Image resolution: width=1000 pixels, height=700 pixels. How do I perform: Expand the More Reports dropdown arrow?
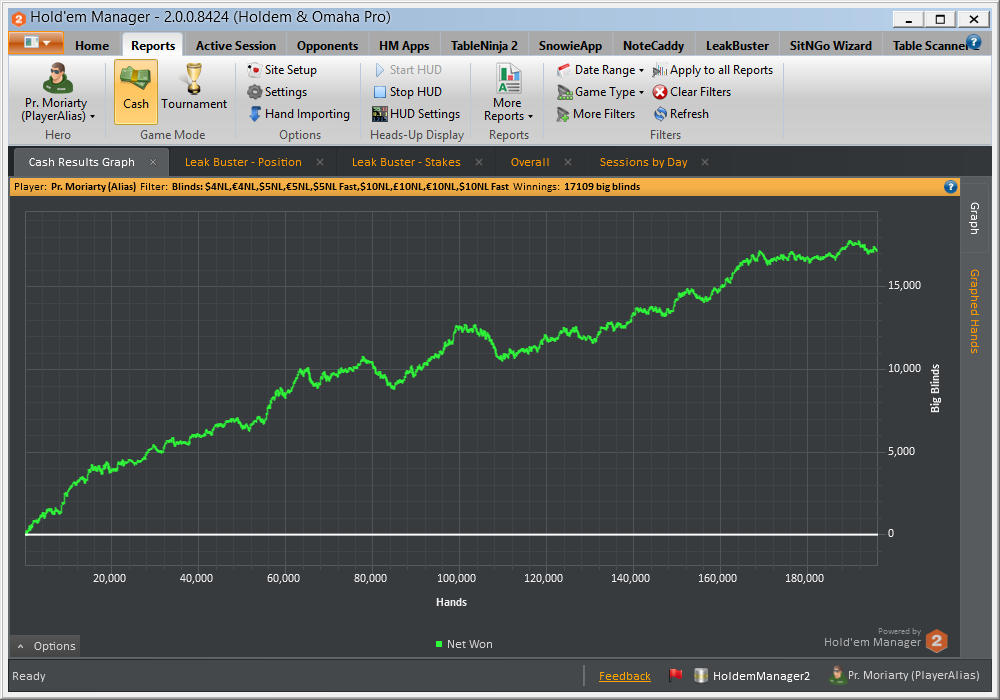[x=530, y=117]
